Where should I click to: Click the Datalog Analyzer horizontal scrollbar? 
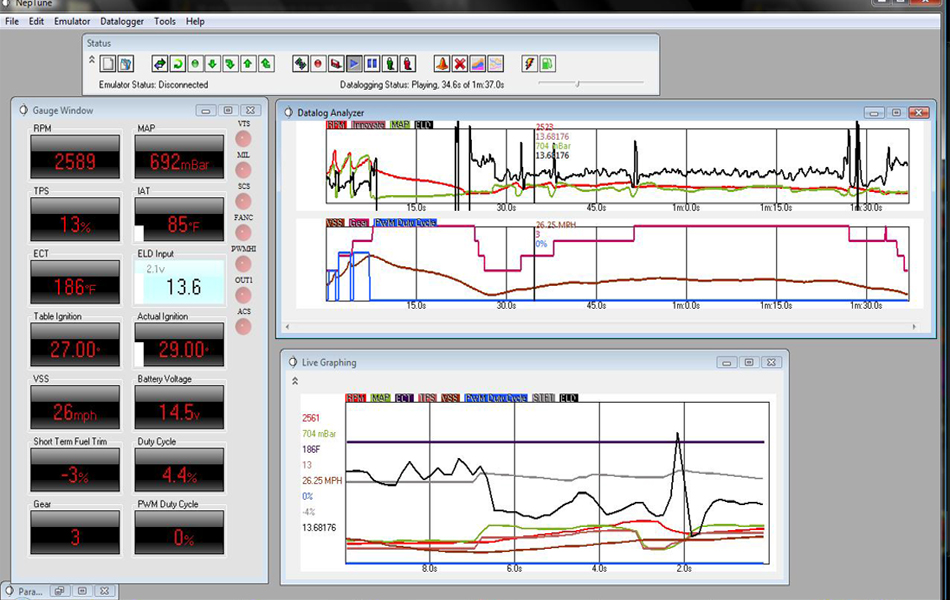pyautogui.click(x=601, y=327)
